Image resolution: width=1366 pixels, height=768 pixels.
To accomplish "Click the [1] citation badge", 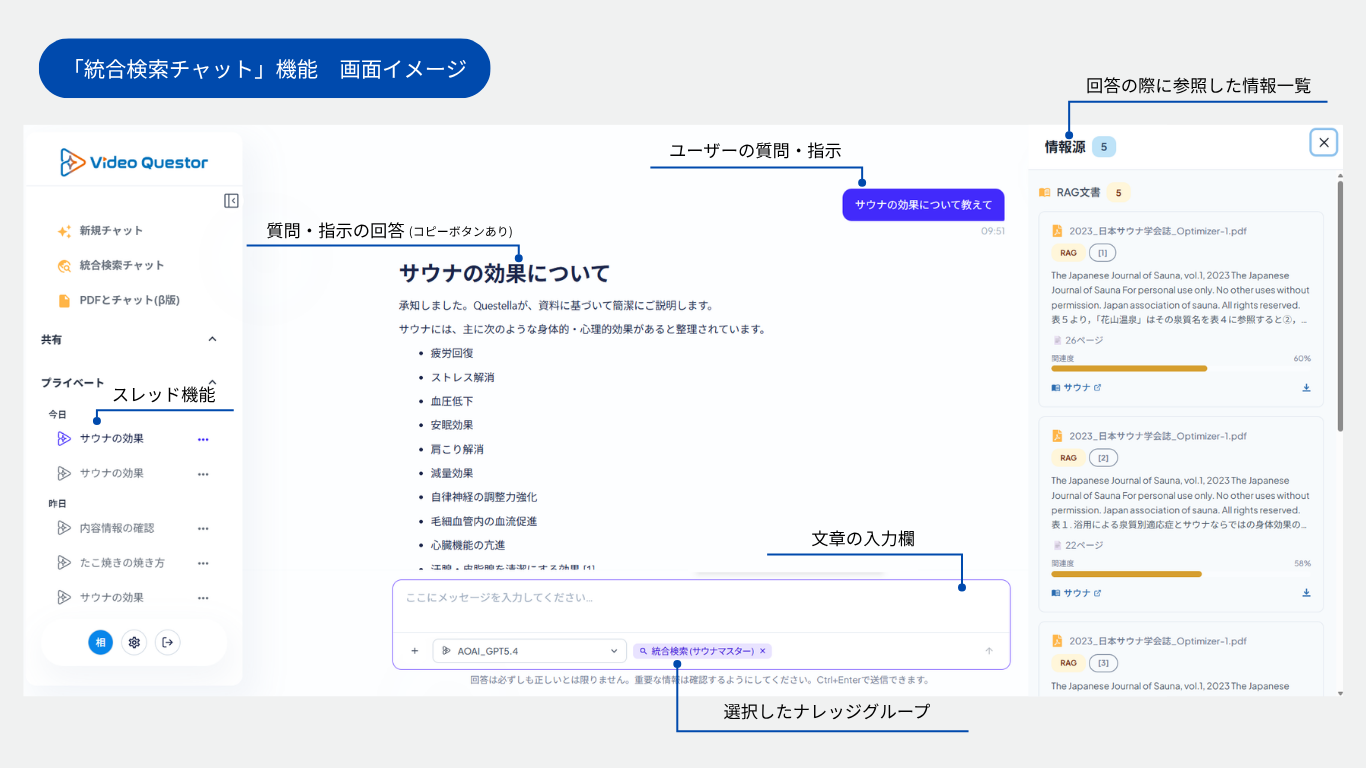I will [x=1102, y=253].
